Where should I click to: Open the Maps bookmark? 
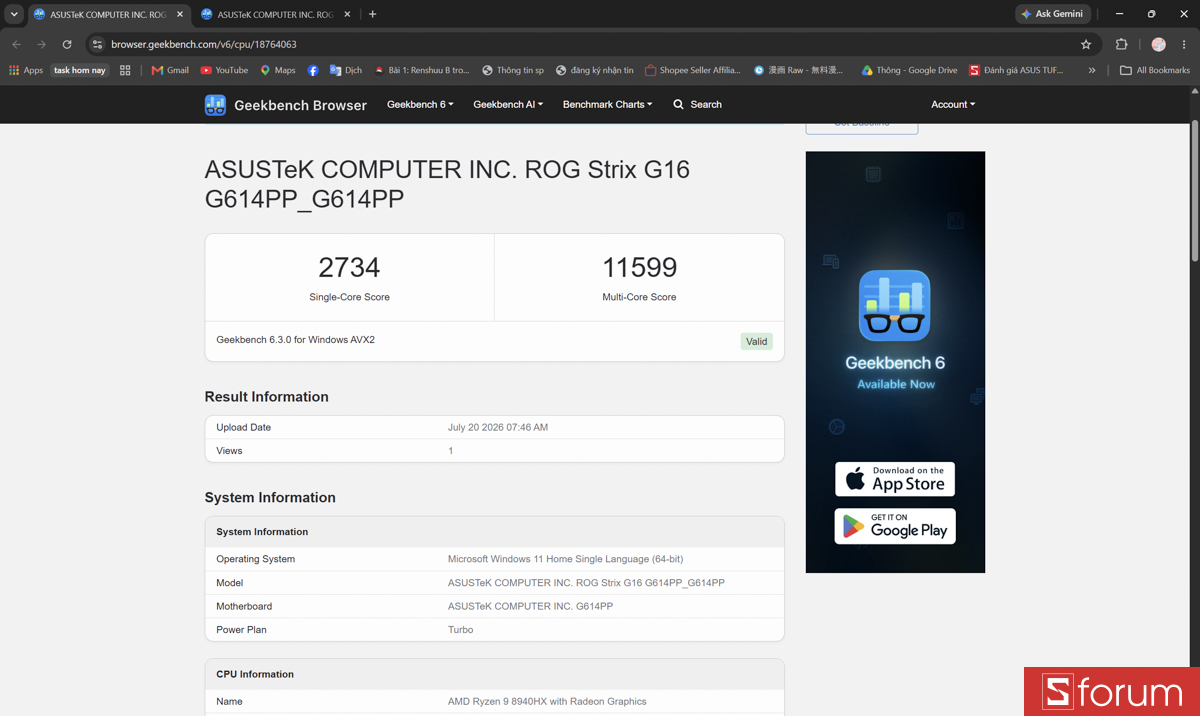tap(278, 70)
